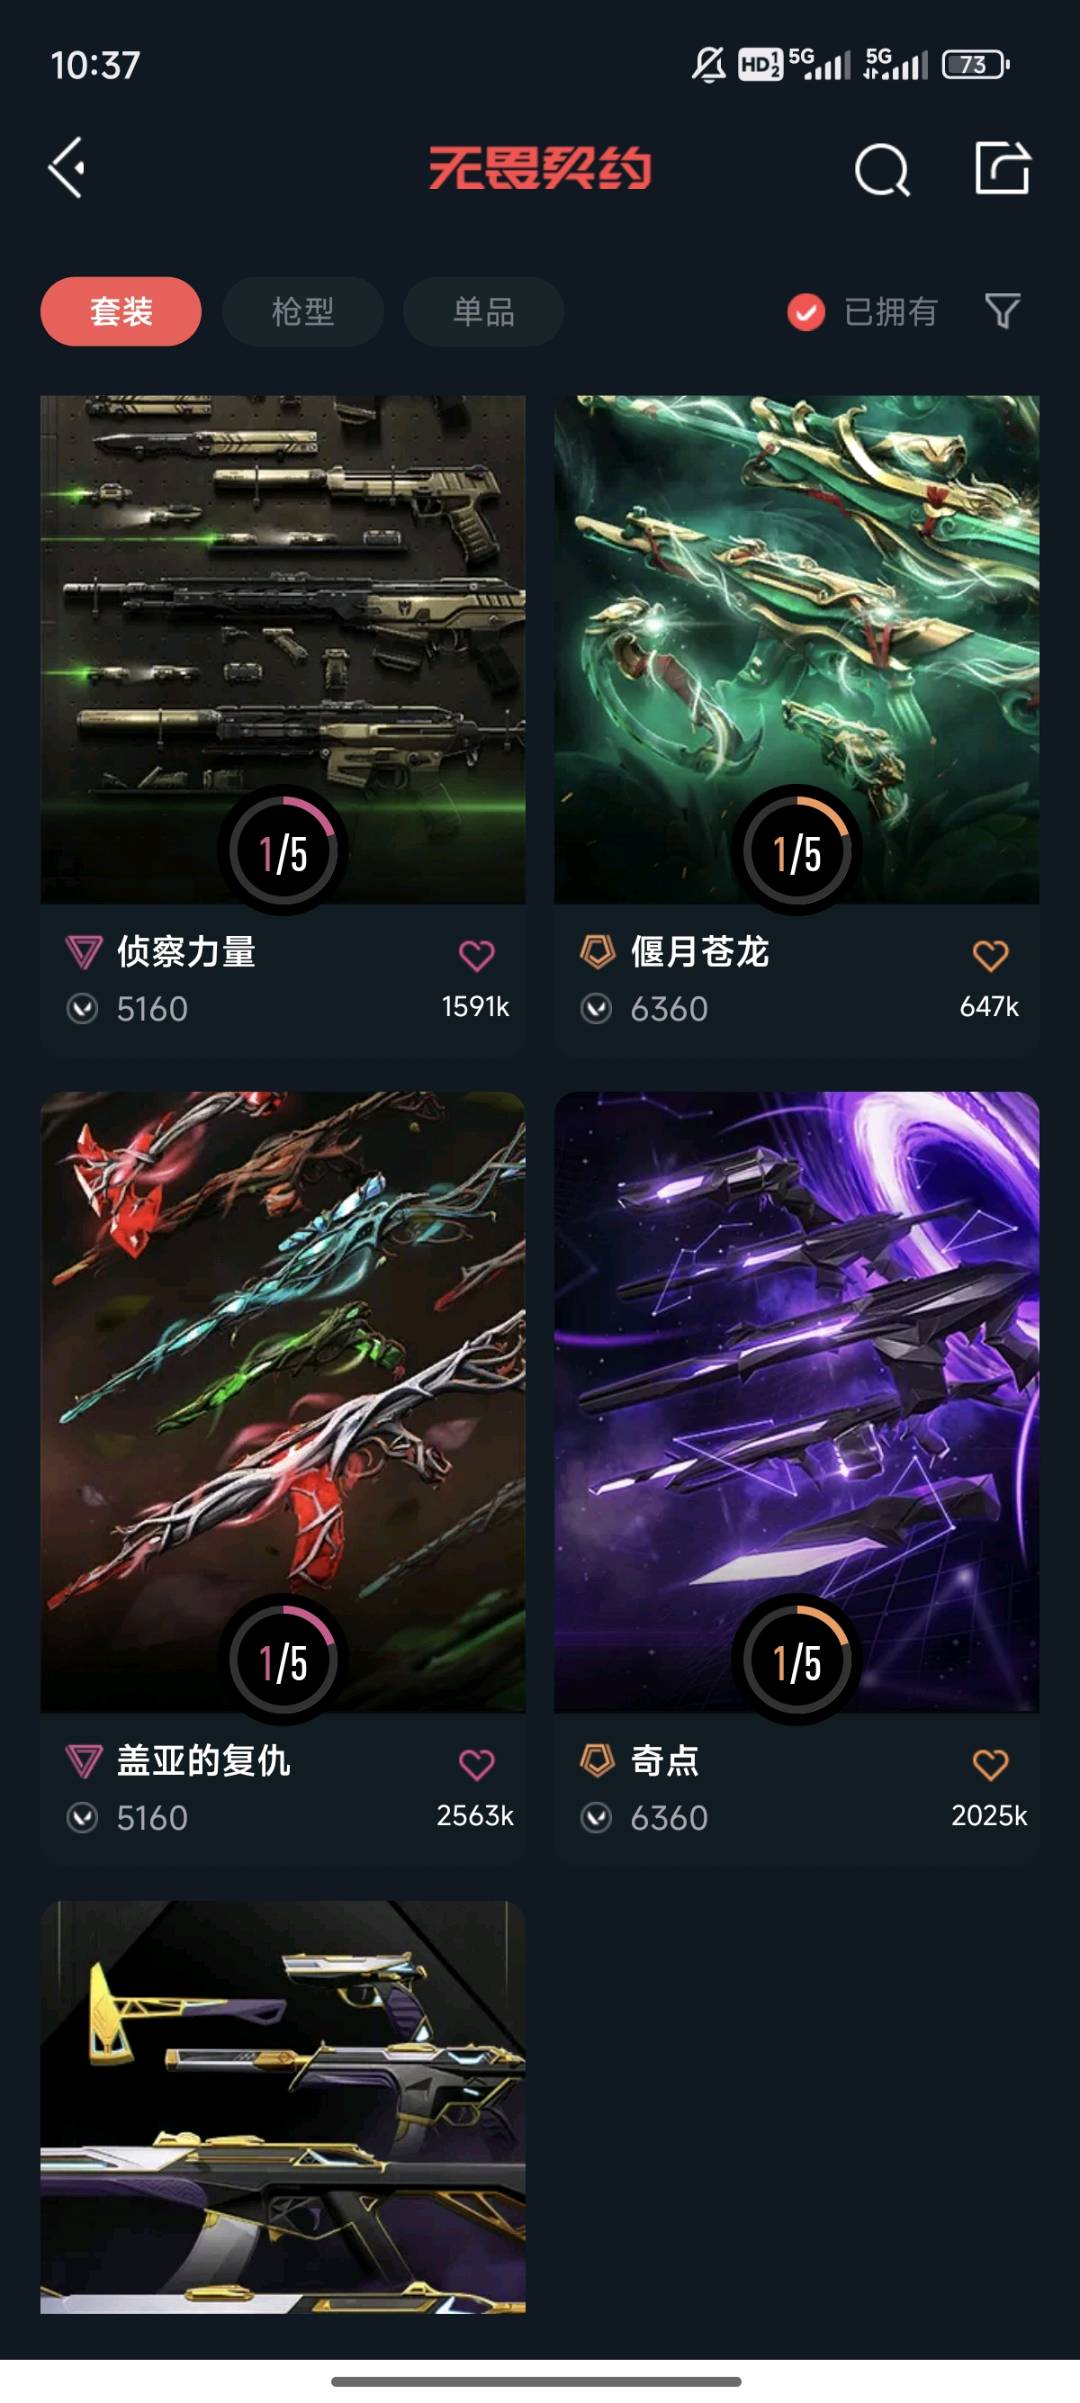Tap the 盖亚的复仇 bundle name
Image resolution: width=1080 pixels, height=2403 pixels.
pos(204,1761)
